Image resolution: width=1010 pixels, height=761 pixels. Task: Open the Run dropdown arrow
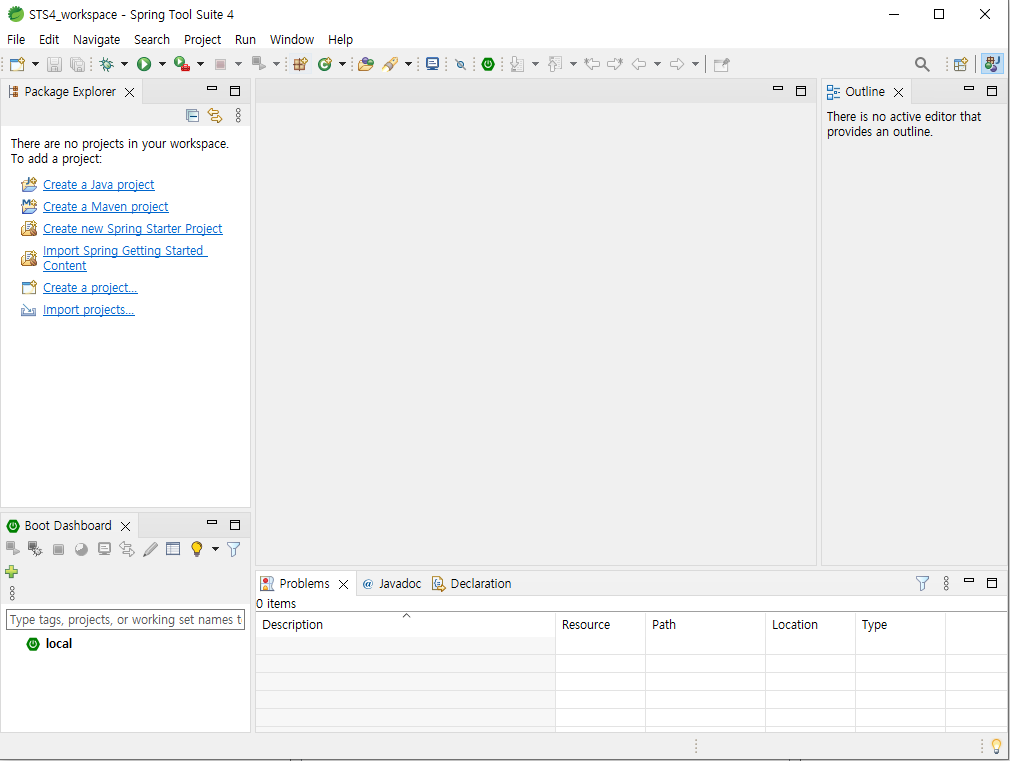point(162,64)
